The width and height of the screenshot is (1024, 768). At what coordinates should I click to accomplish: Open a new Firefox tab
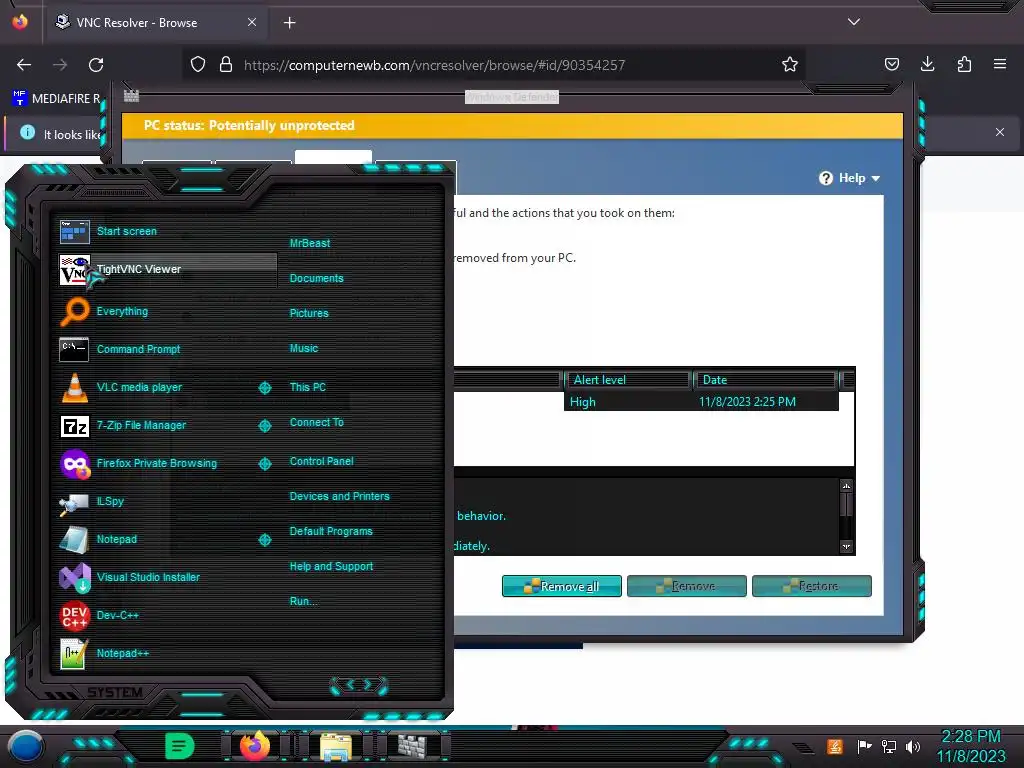(x=289, y=23)
